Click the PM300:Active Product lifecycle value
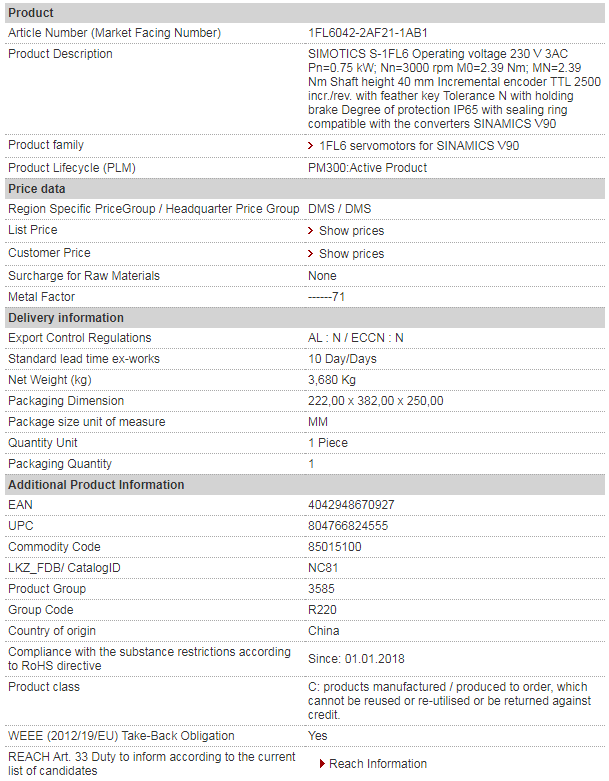This screenshot has width=609, height=781. point(367,168)
